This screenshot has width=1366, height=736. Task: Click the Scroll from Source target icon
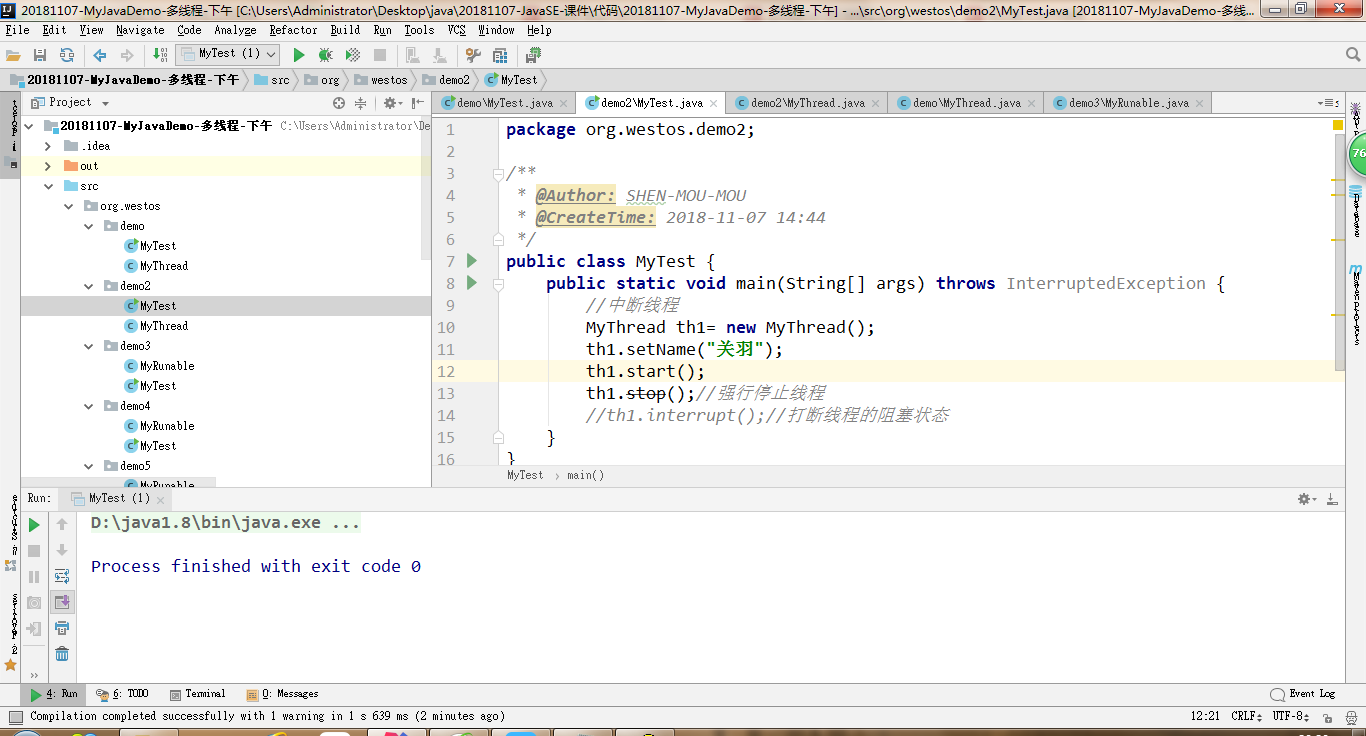point(339,103)
